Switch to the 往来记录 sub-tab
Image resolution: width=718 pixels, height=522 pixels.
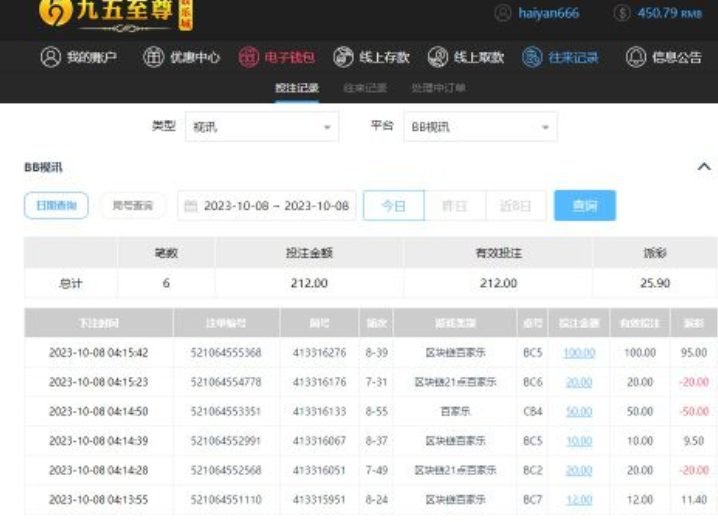tap(365, 87)
